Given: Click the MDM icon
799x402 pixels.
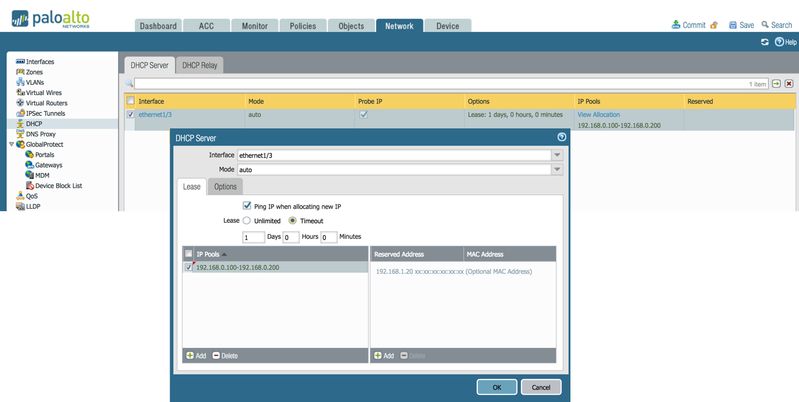Looking at the screenshot, I should [x=30, y=175].
